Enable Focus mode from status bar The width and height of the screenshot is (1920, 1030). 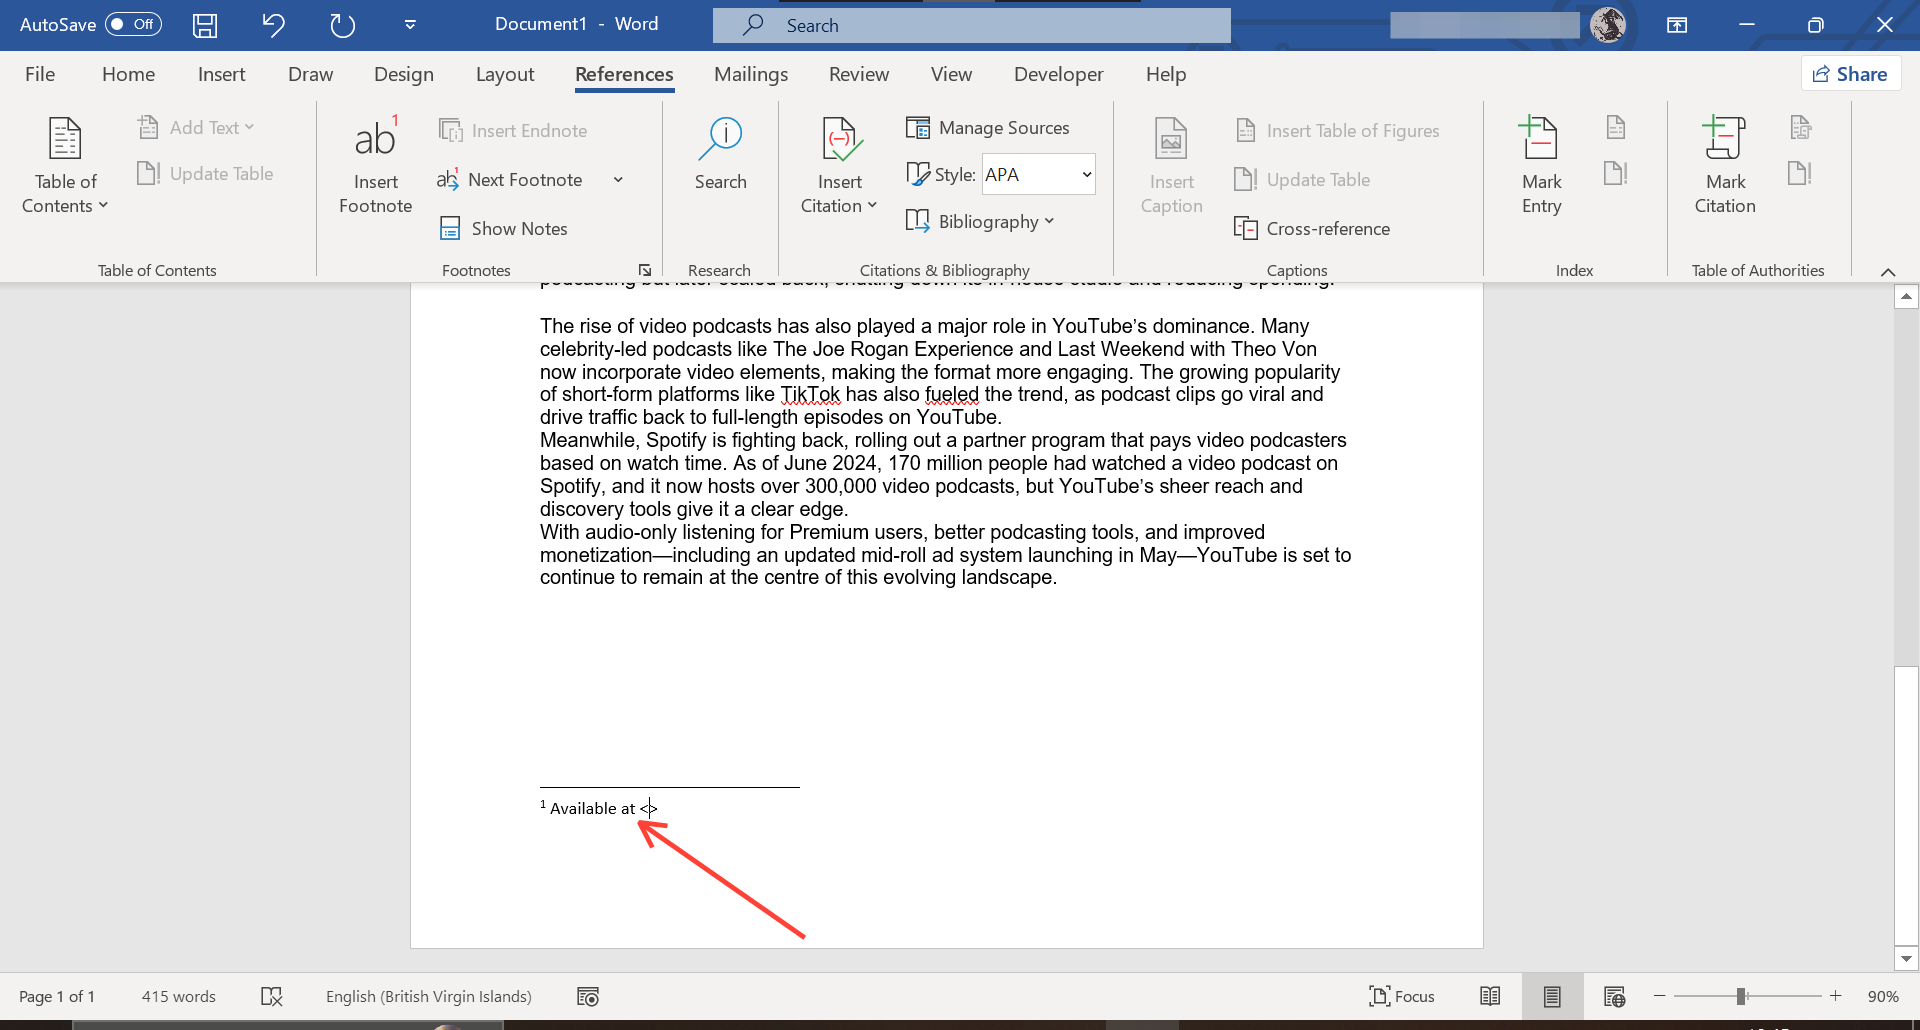pyautogui.click(x=1401, y=996)
